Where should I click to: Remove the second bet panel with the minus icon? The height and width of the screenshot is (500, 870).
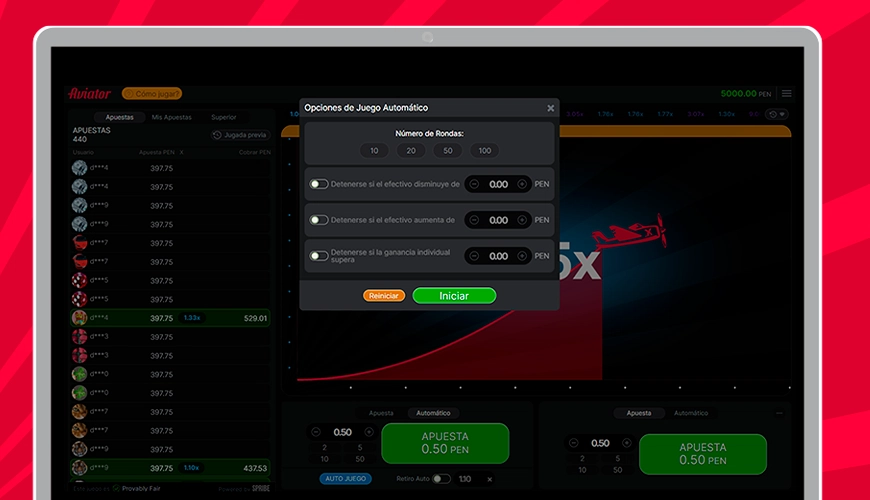(x=780, y=413)
